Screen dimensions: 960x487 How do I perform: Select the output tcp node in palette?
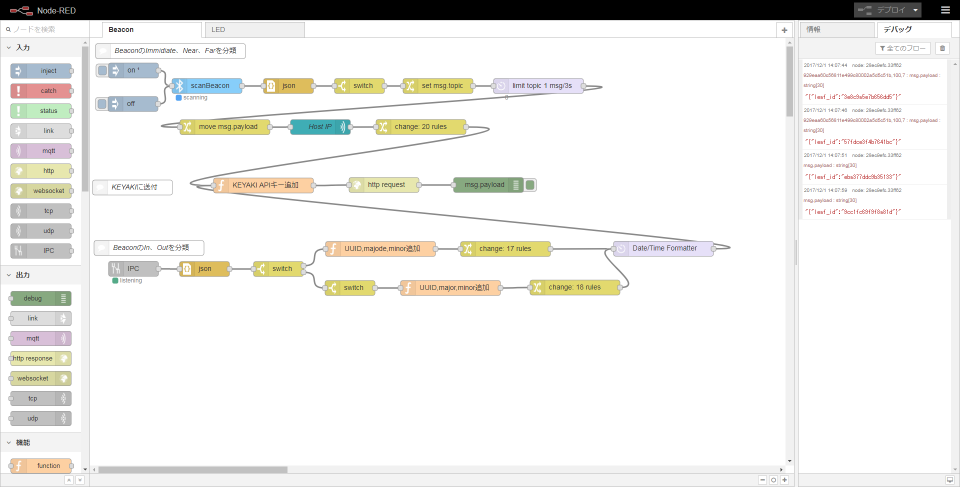41,399
